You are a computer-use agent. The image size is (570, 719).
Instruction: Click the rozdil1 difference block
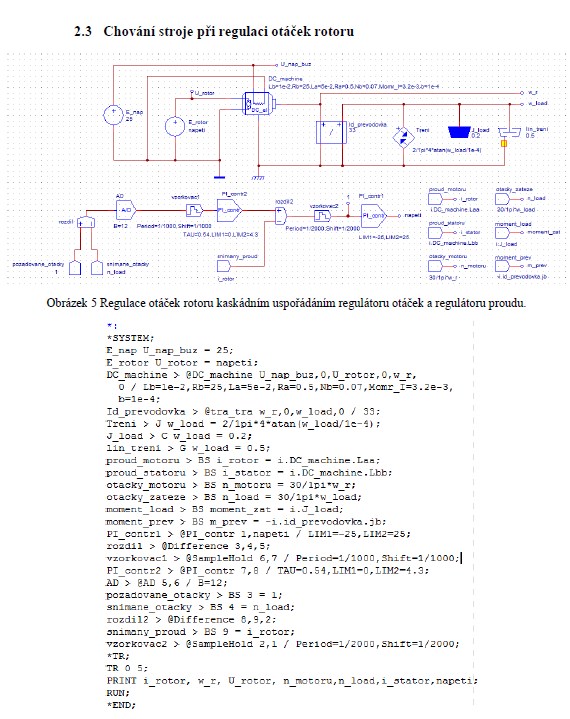tap(85, 222)
